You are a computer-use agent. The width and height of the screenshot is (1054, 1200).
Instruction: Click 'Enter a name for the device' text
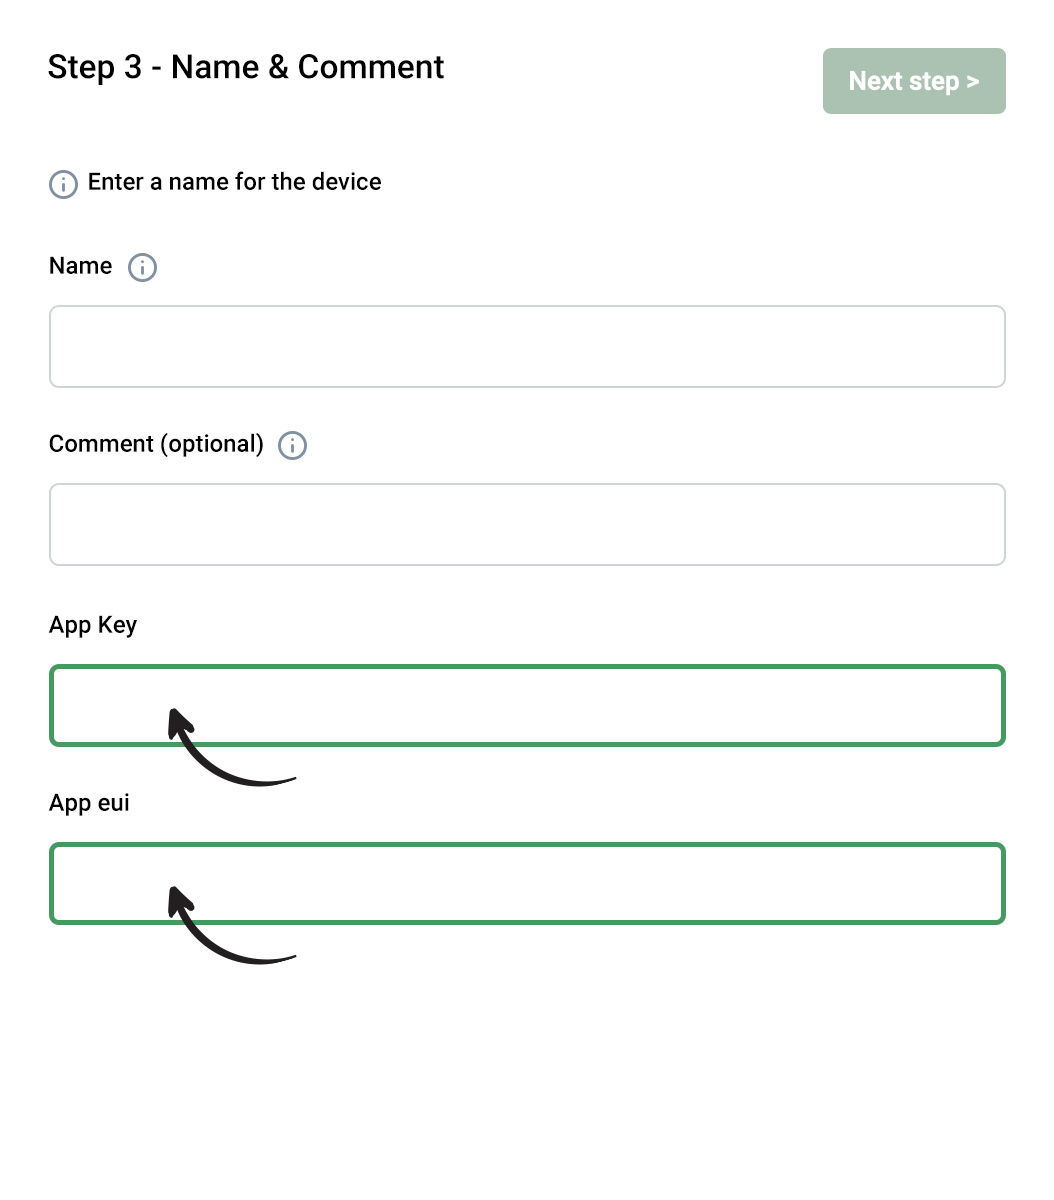[x=235, y=182]
